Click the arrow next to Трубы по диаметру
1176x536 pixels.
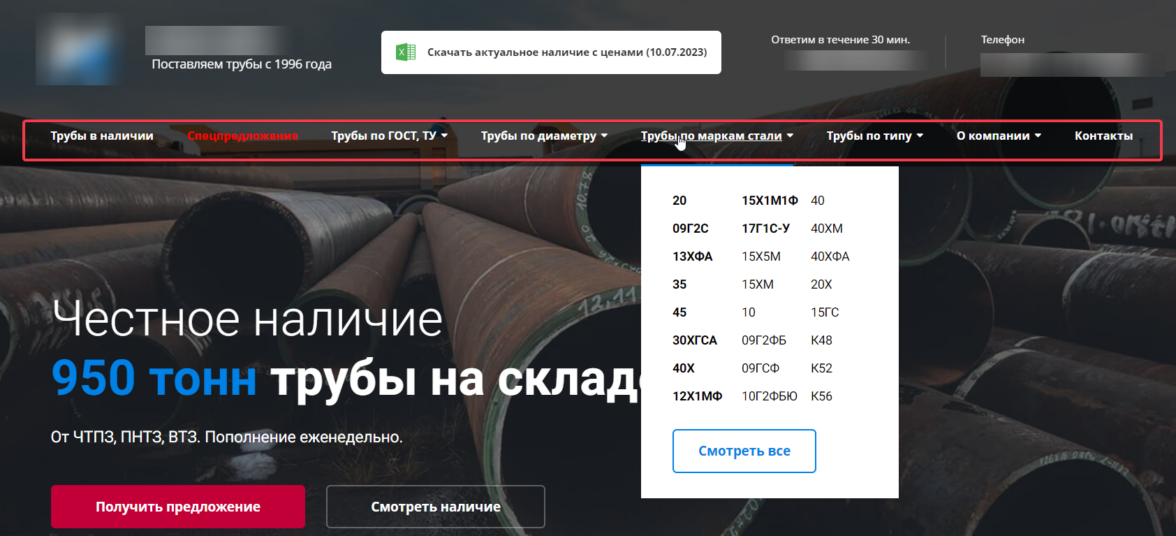coord(604,136)
